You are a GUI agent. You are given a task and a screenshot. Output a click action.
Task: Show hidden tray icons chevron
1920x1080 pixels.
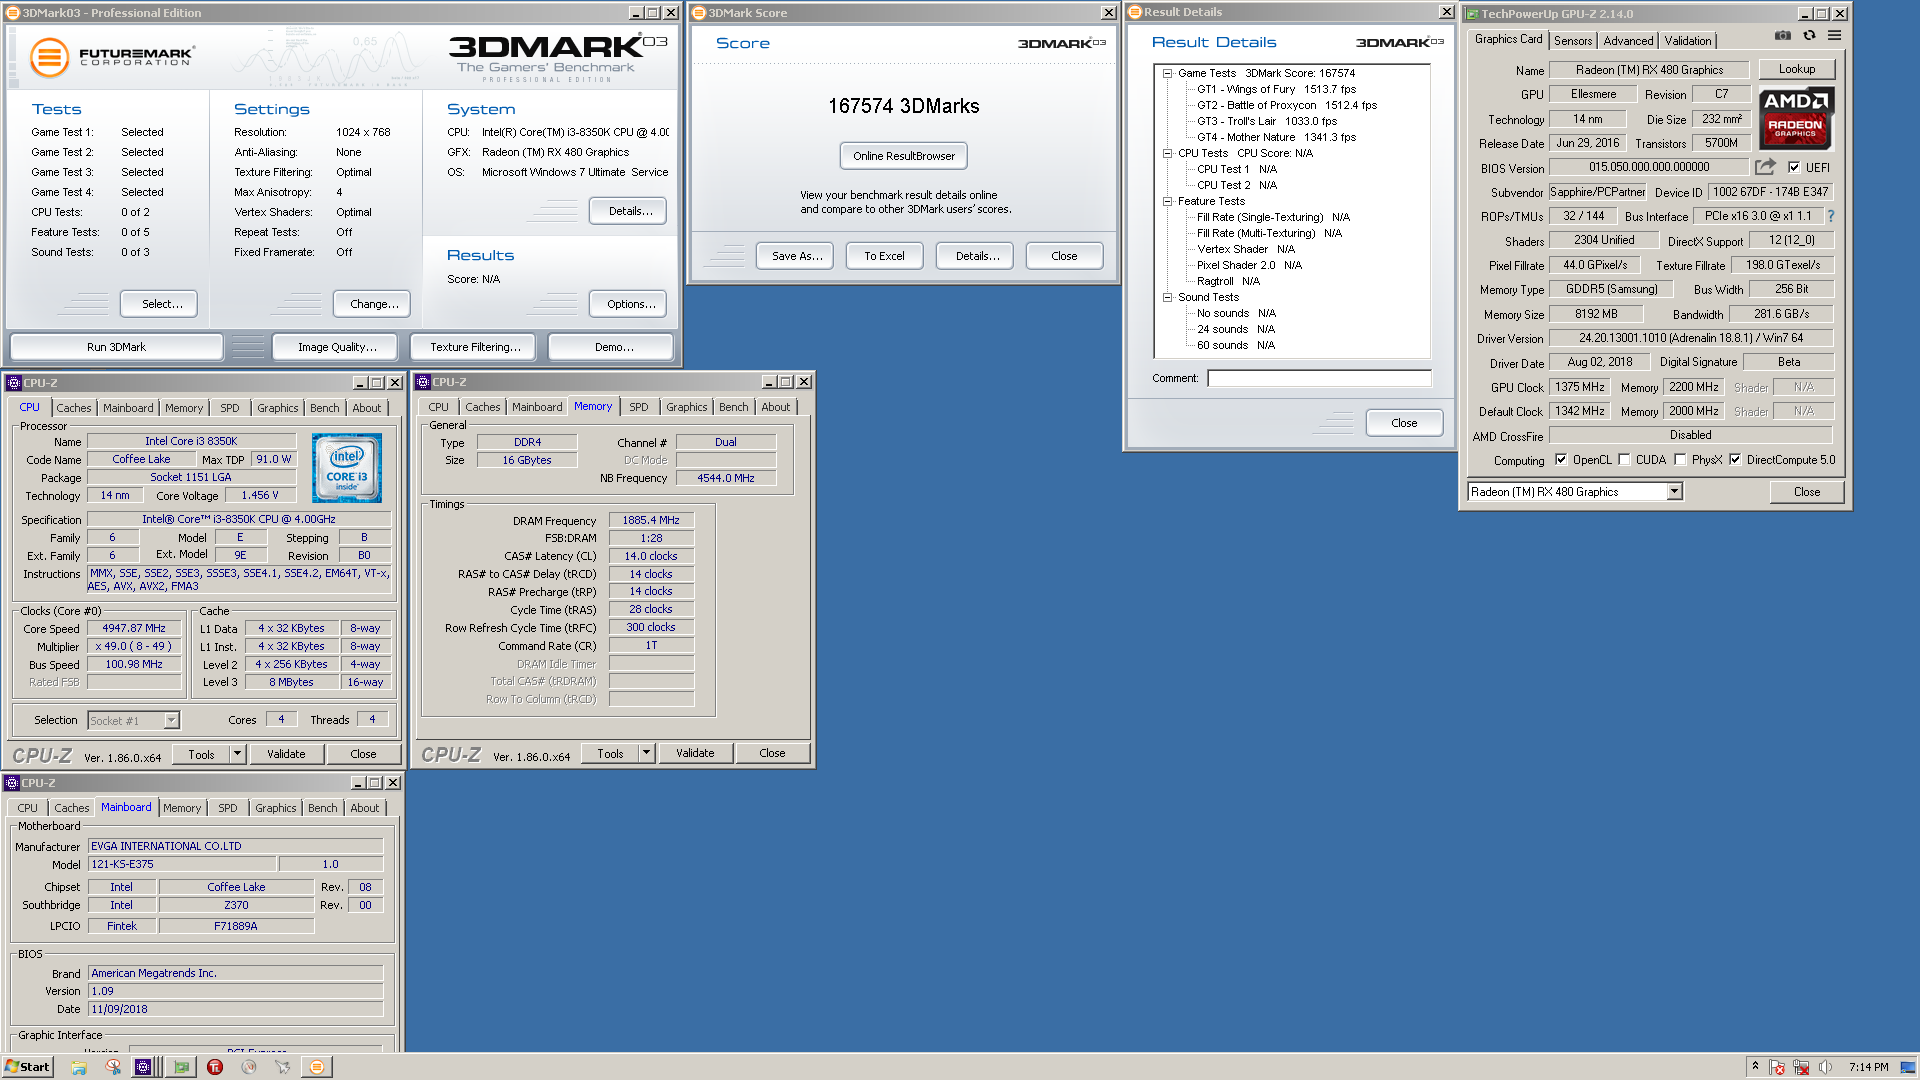(x=1755, y=1066)
